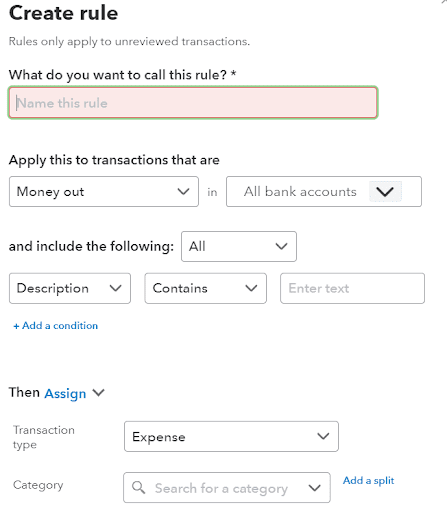Click the magnifying glass search icon
This screenshot has height=512, width=447.
coord(138,488)
